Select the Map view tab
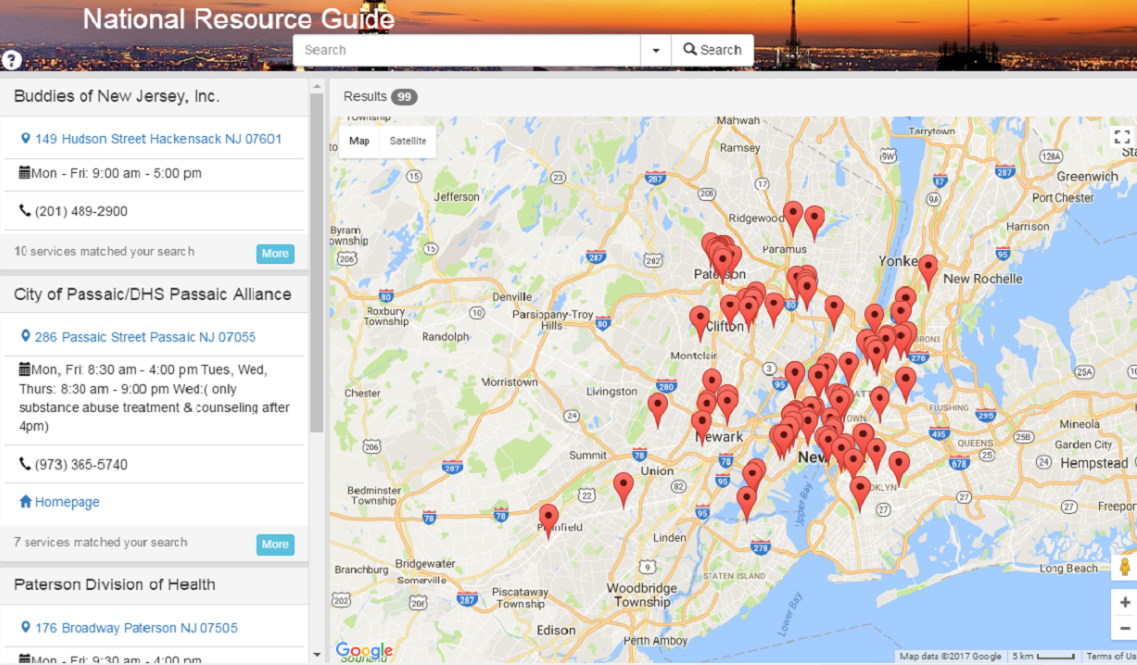 click(359, 141)
